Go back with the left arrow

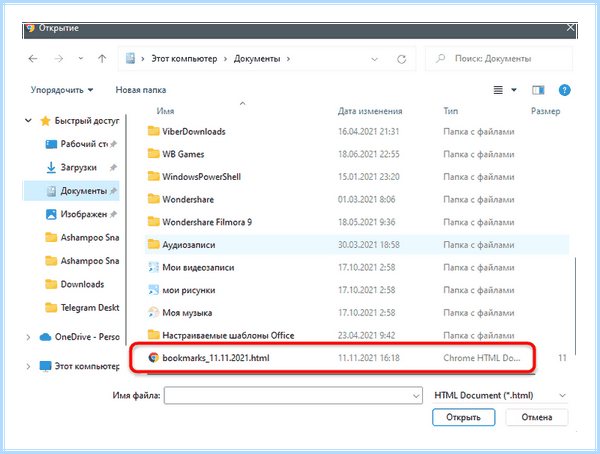pos(33,59)
